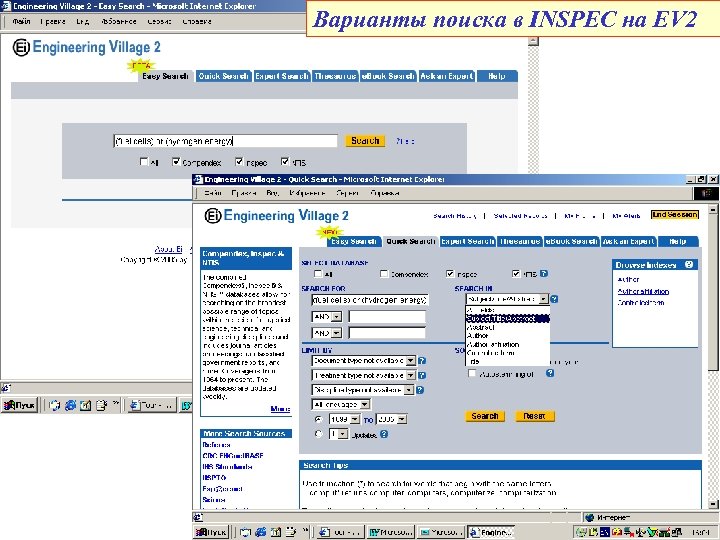Check the All database box in Quick Search
This screenshot has height=540, width=720.
(318, 274)
